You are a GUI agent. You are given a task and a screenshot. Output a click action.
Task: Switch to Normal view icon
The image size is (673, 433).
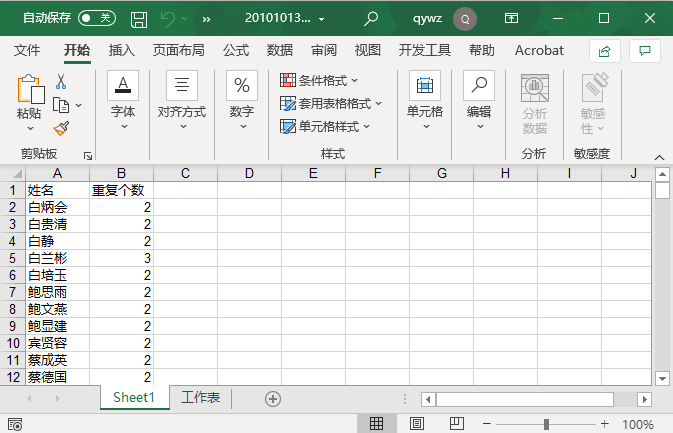376,424
